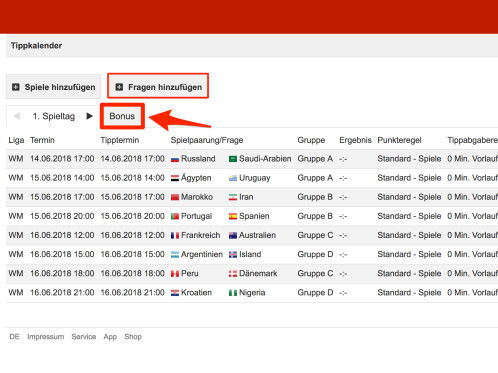Image resolution: width=498 pixels, height=373 pixels.
Task: Select team name Spanien
Action: point(254,216)
